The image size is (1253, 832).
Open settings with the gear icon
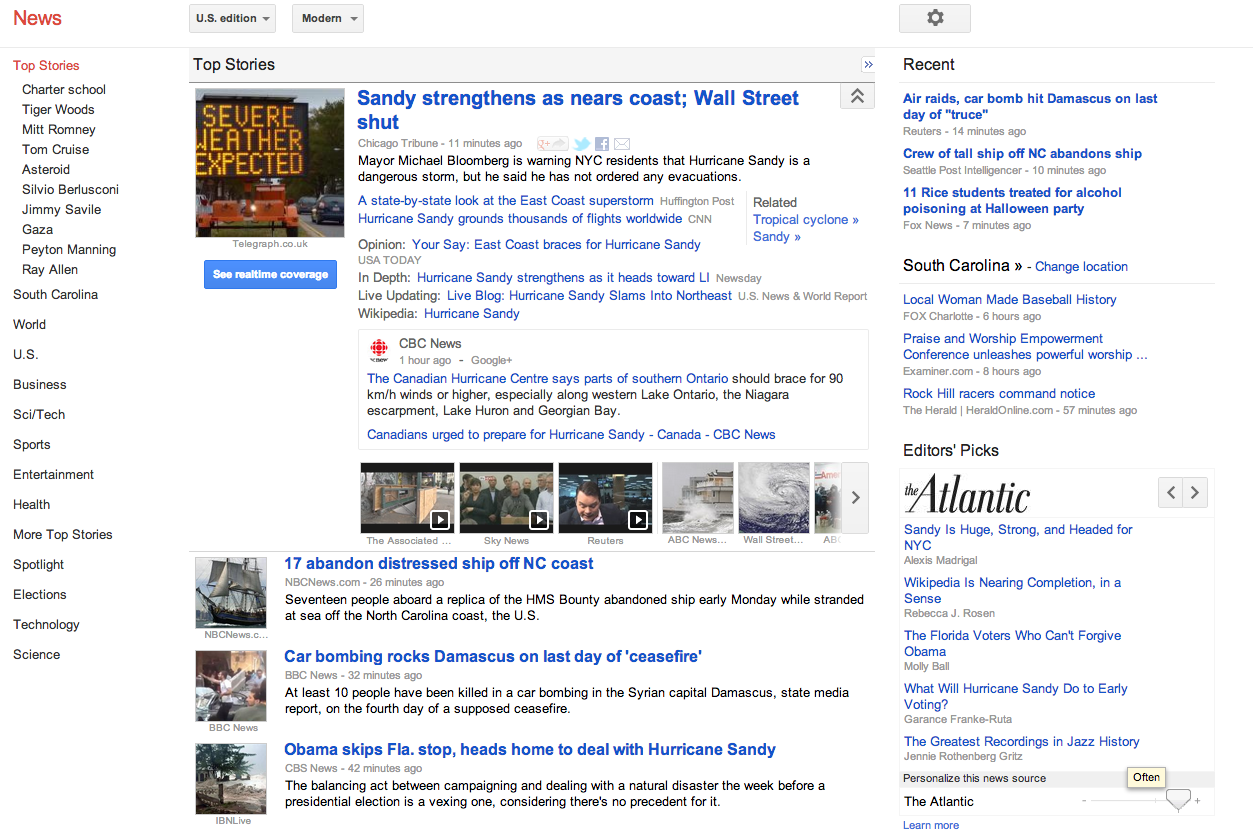pyautogui.click(x=934, y=18)
